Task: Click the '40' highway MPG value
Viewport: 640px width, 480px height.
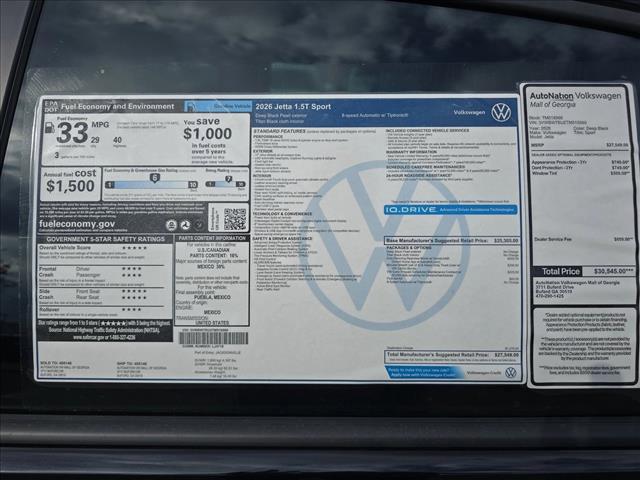Action: click(x=117, y=140)
